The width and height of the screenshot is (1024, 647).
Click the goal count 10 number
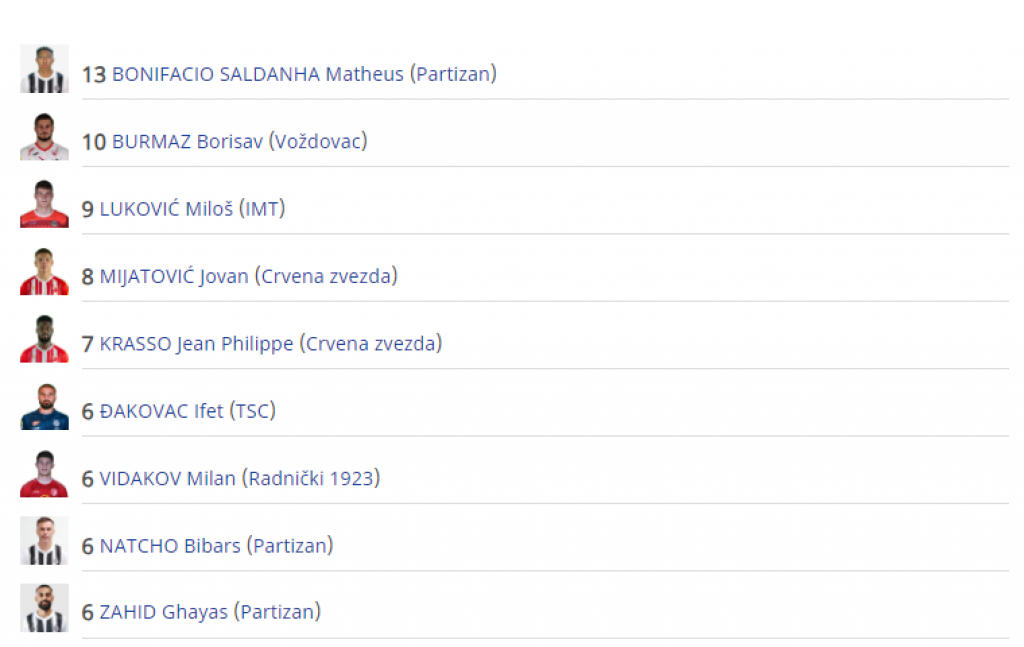click(x=94, y=141)
